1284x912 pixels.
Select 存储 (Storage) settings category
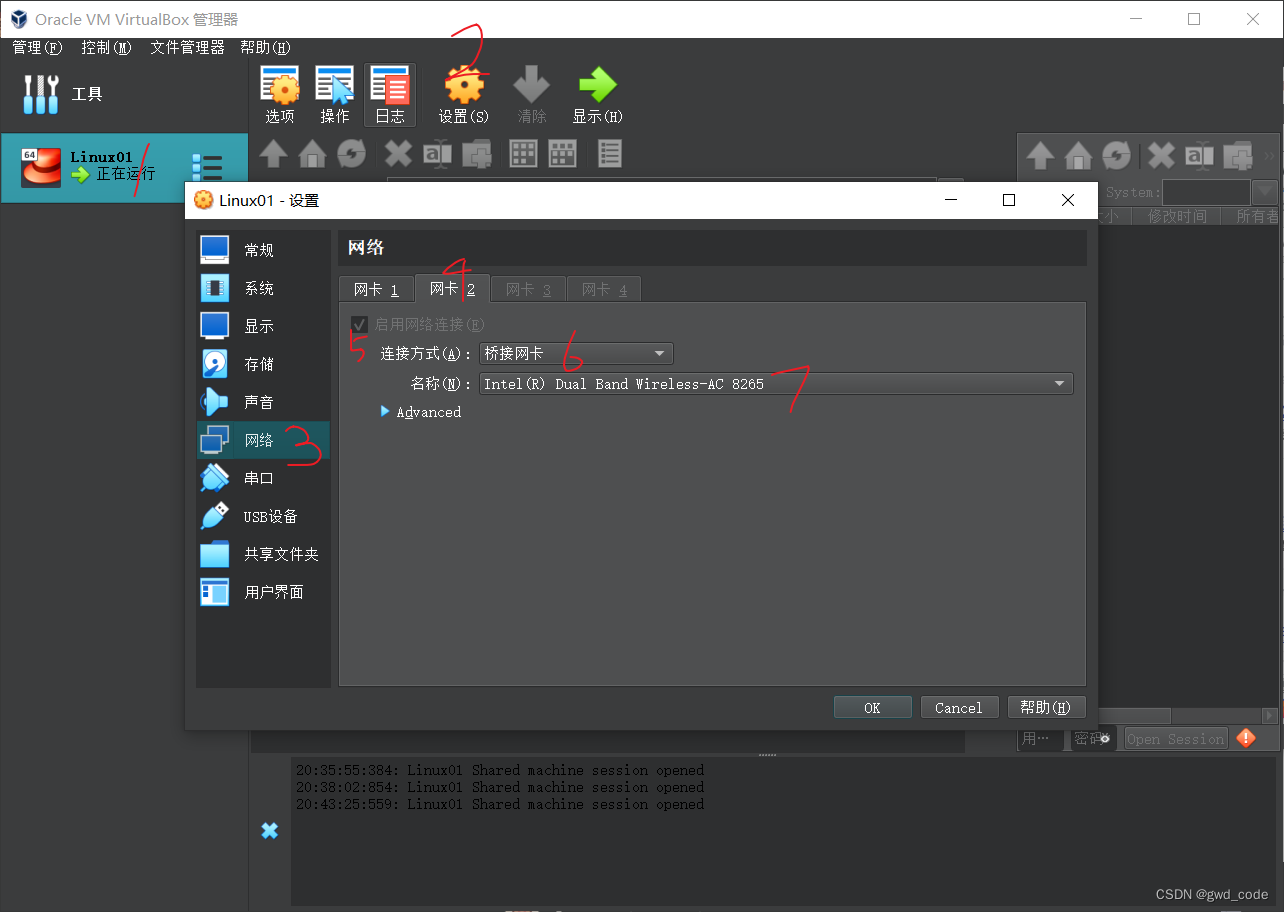click(263, 364)
